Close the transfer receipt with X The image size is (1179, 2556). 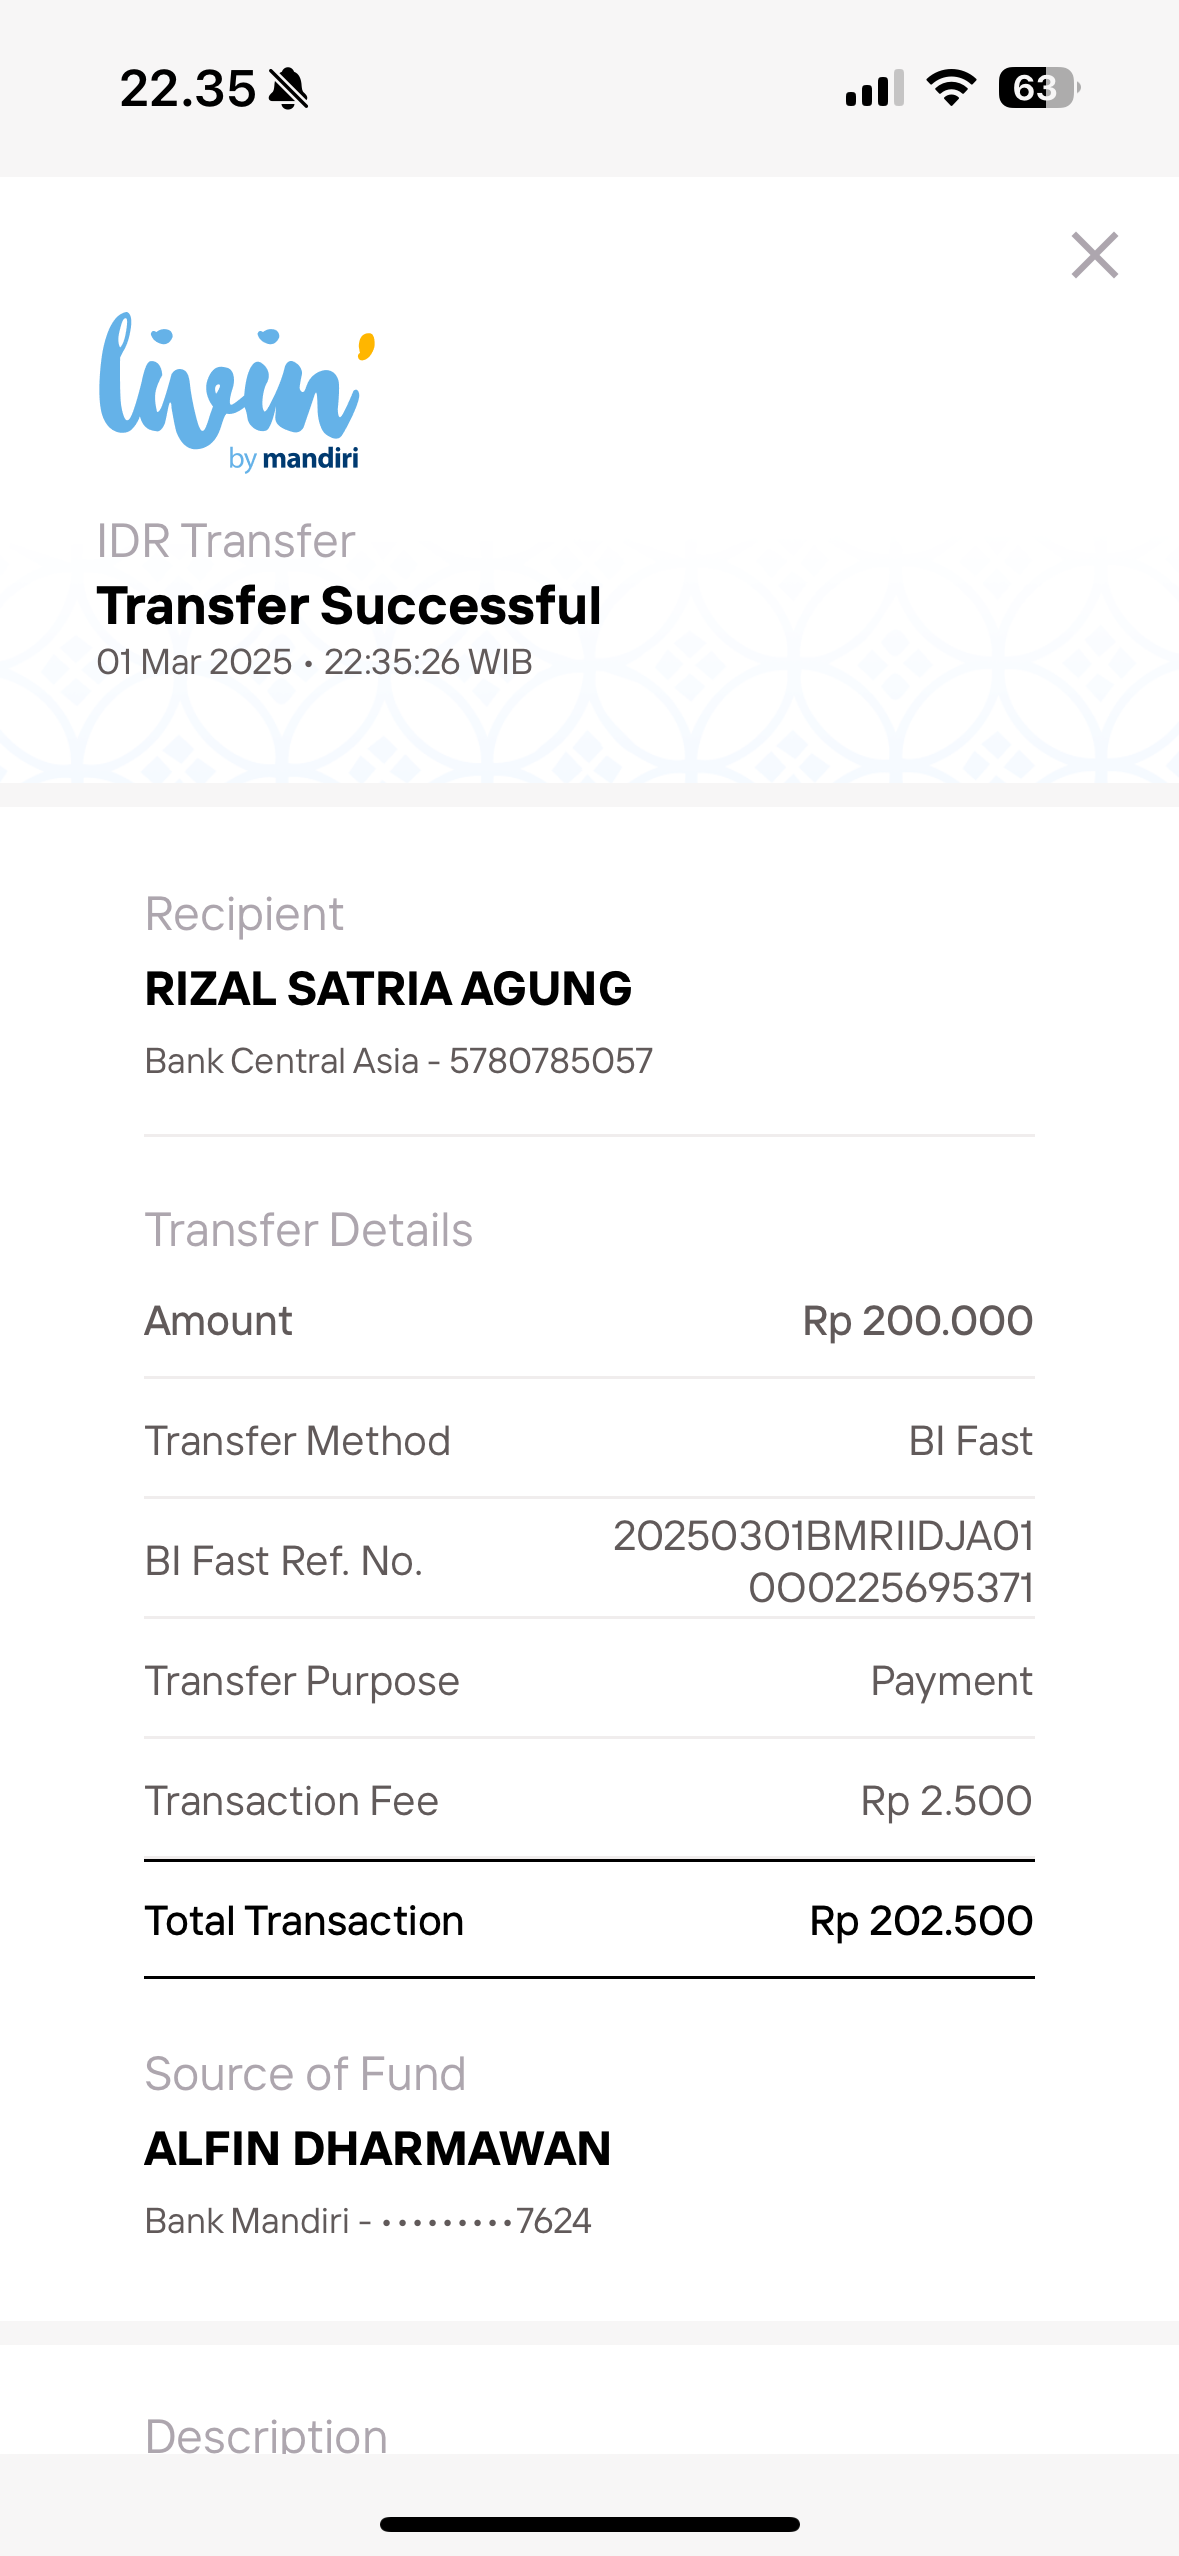pos(1094,255)
